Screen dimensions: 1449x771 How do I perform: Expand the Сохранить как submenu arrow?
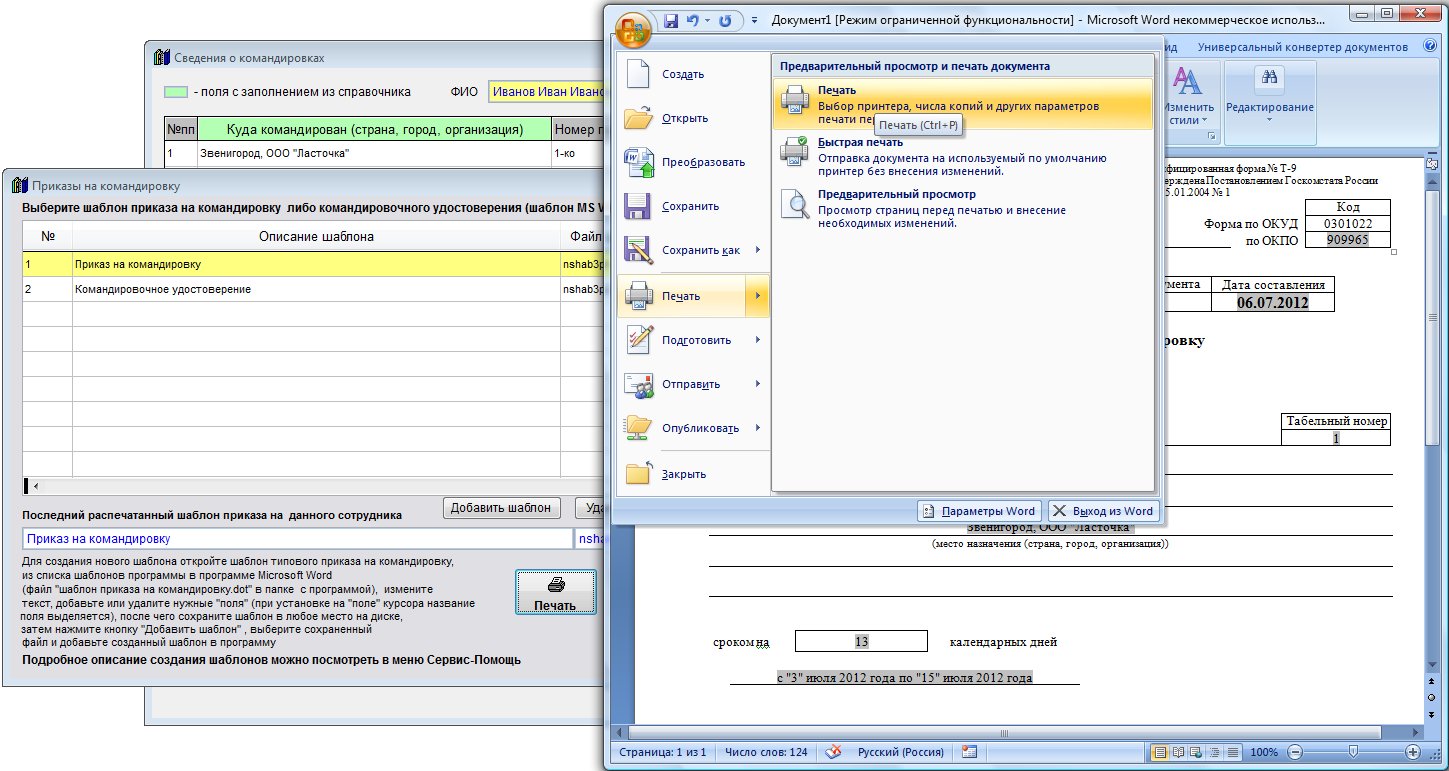757,251
